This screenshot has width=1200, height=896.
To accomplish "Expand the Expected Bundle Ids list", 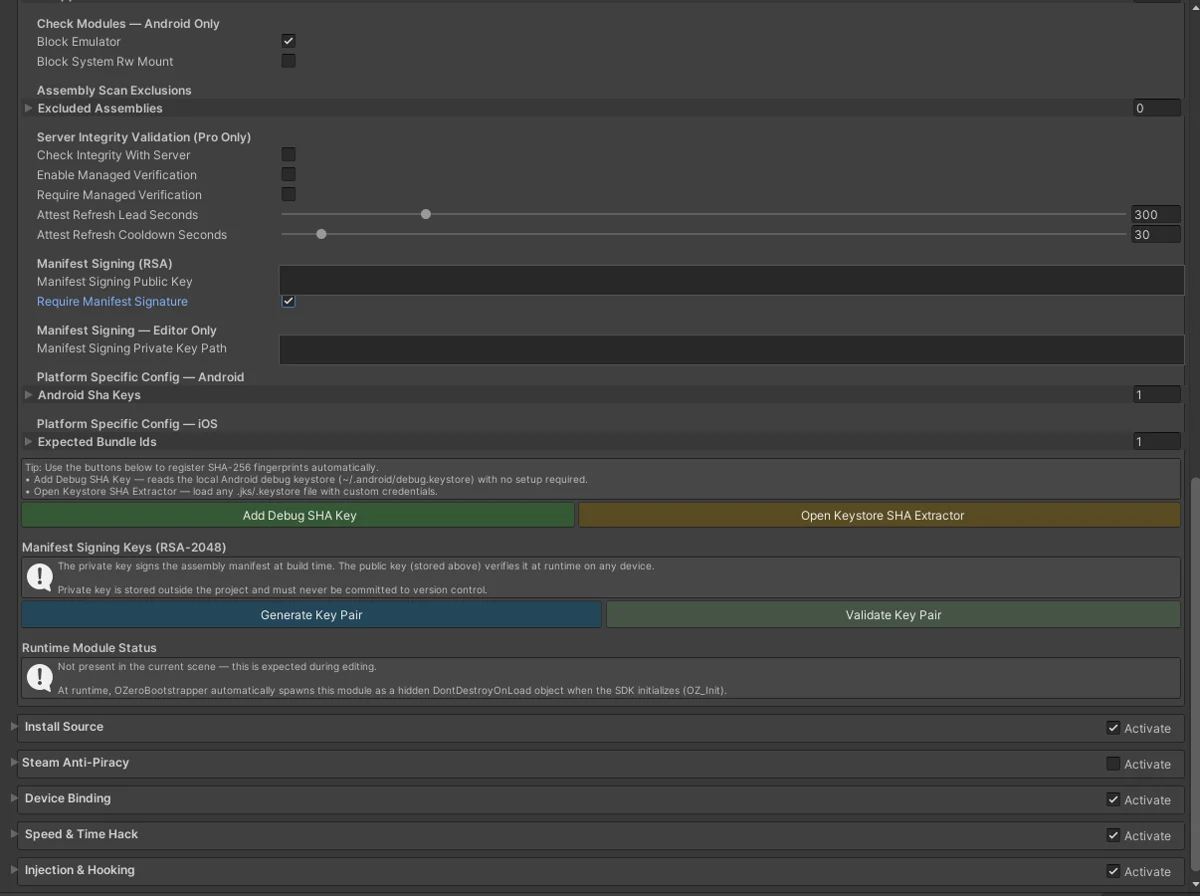I will 29,442.
